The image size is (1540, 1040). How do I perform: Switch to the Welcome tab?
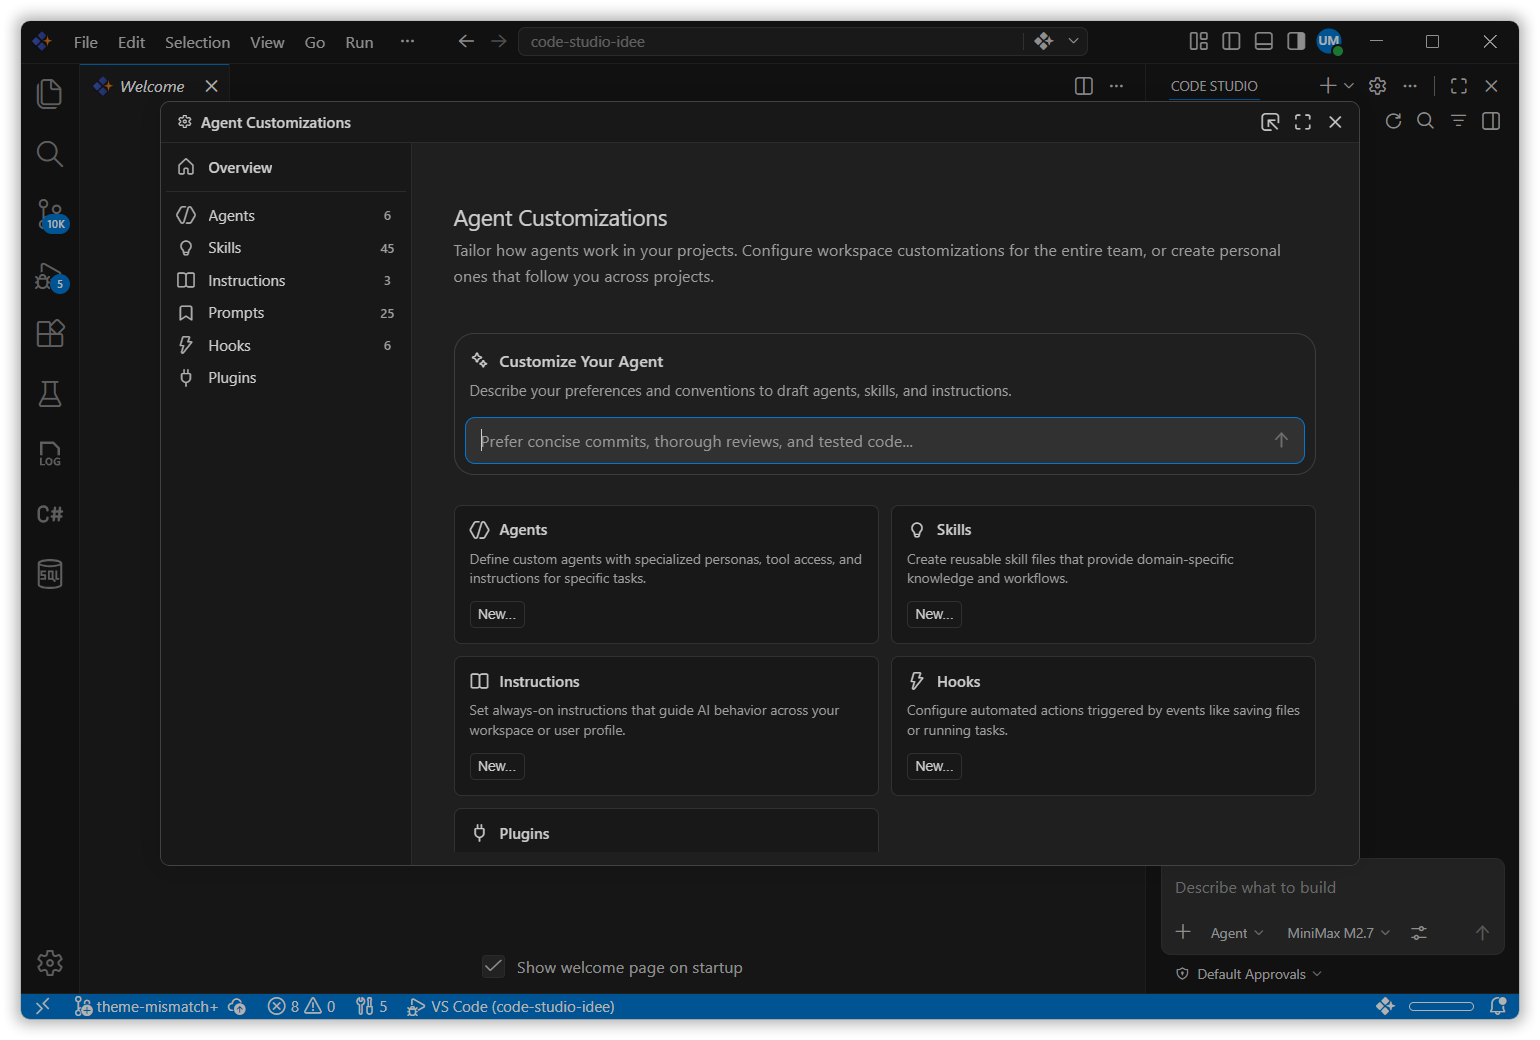[x=152, y=86]
